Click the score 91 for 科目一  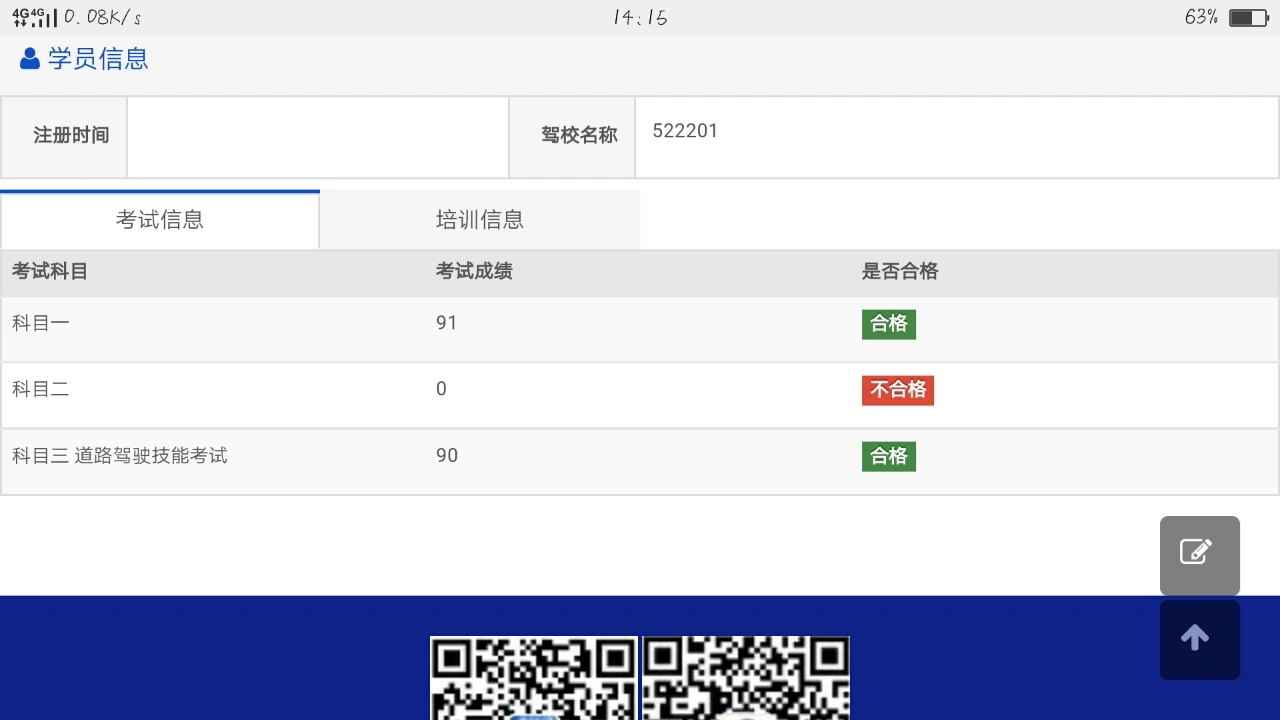[x=447, y=323]
